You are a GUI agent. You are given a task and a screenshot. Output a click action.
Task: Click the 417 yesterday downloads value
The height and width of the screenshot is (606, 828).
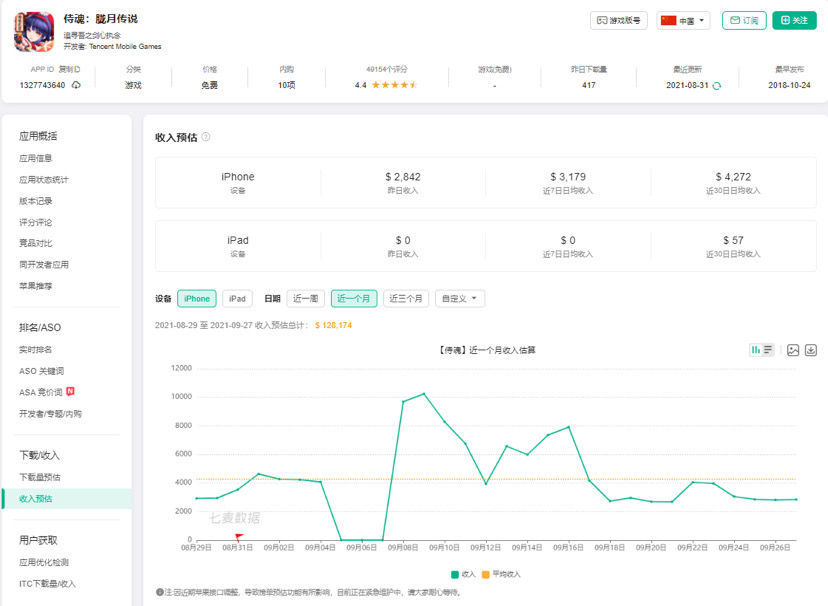589,85
